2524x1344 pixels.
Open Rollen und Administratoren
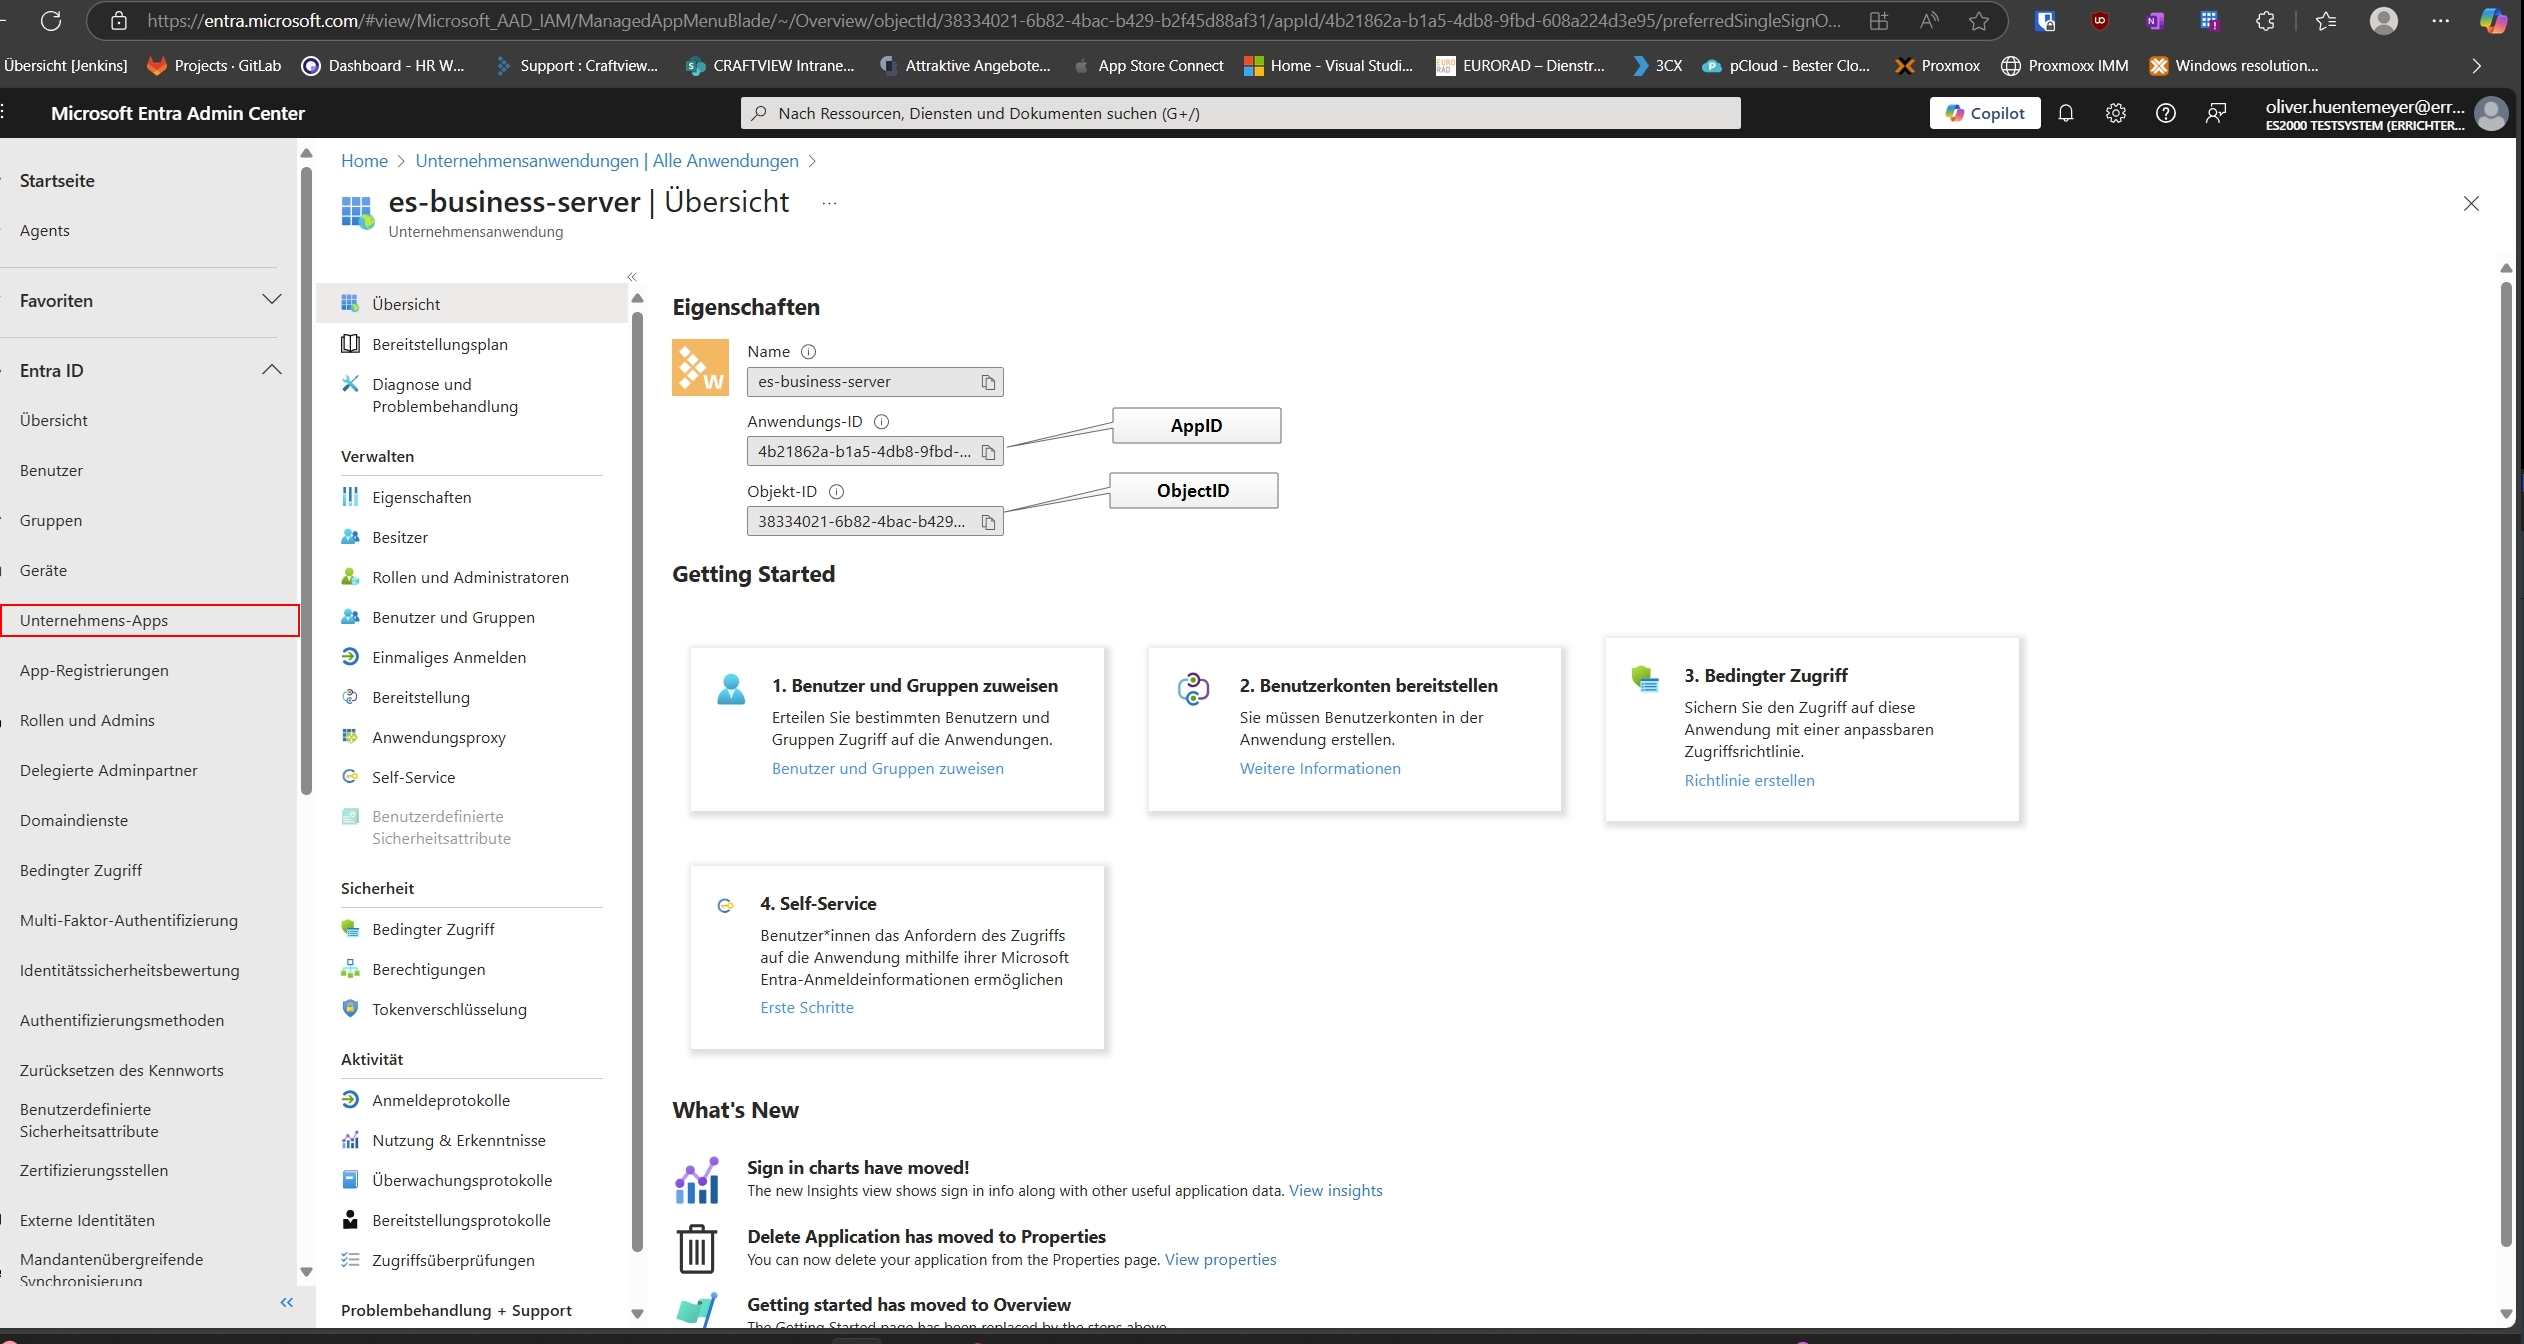471,577
